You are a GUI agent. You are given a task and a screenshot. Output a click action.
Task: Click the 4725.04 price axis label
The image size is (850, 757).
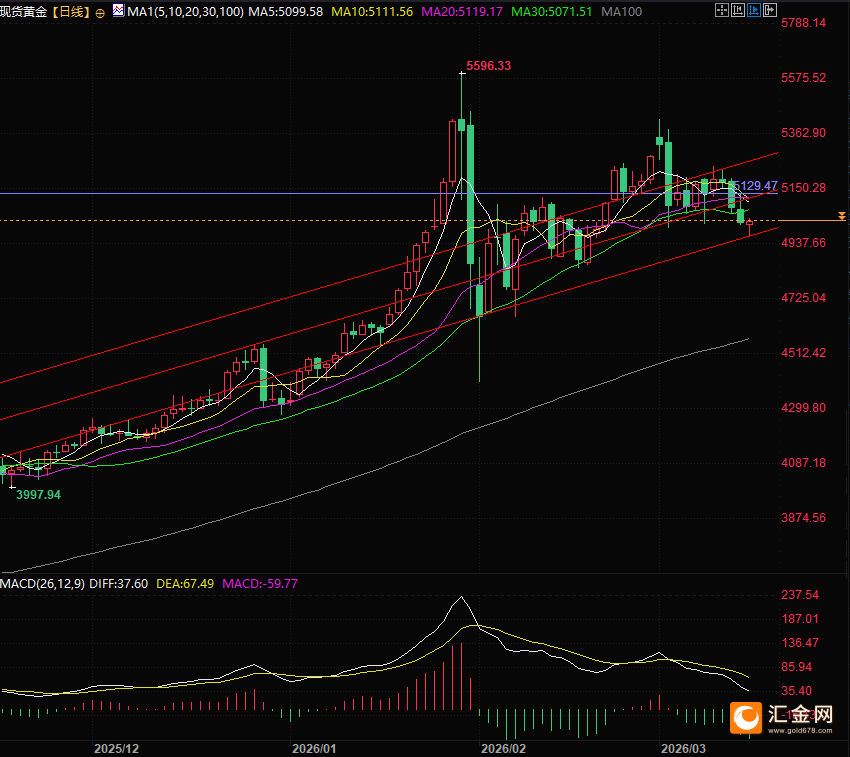coord(803,298)
